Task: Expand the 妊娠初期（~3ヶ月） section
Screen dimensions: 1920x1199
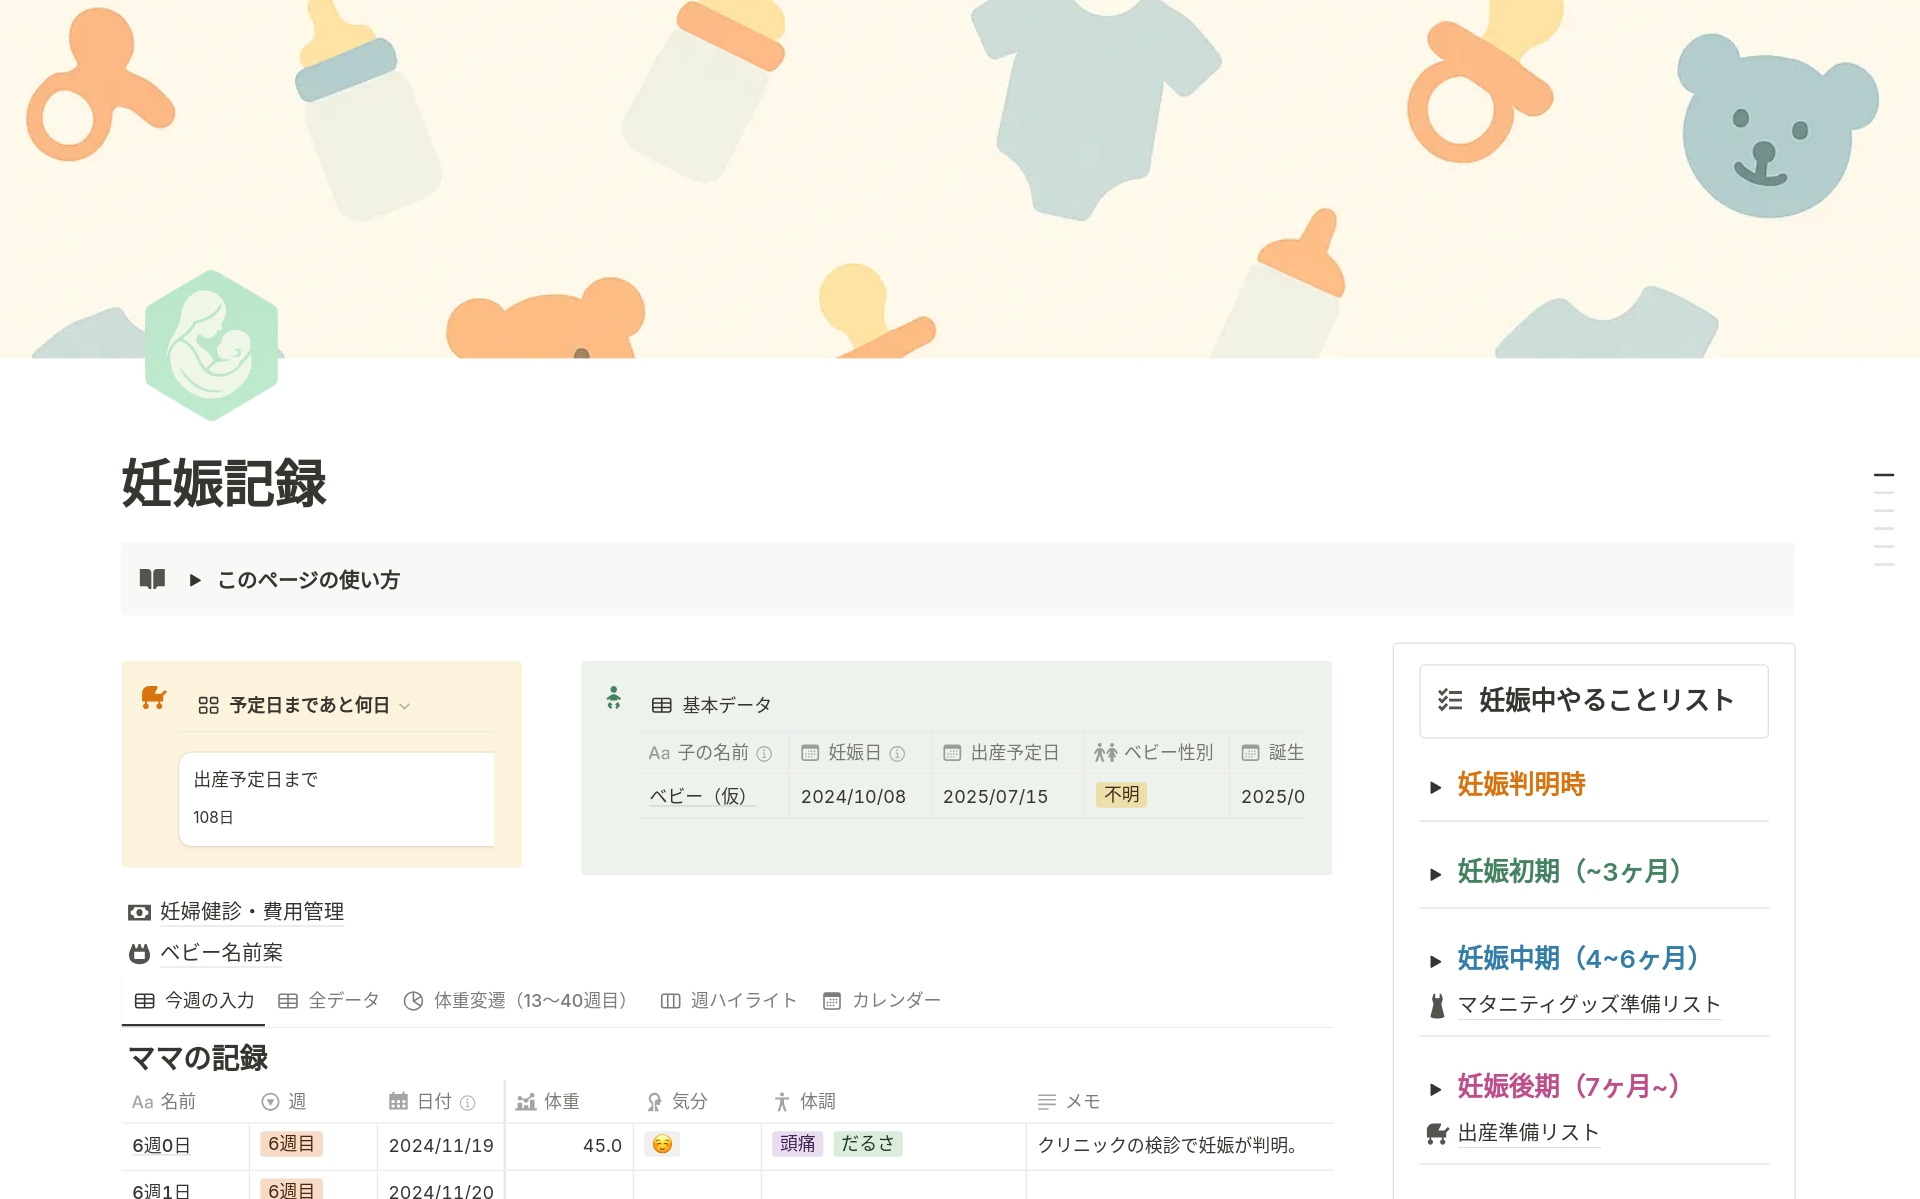Action: (1436, 874)
